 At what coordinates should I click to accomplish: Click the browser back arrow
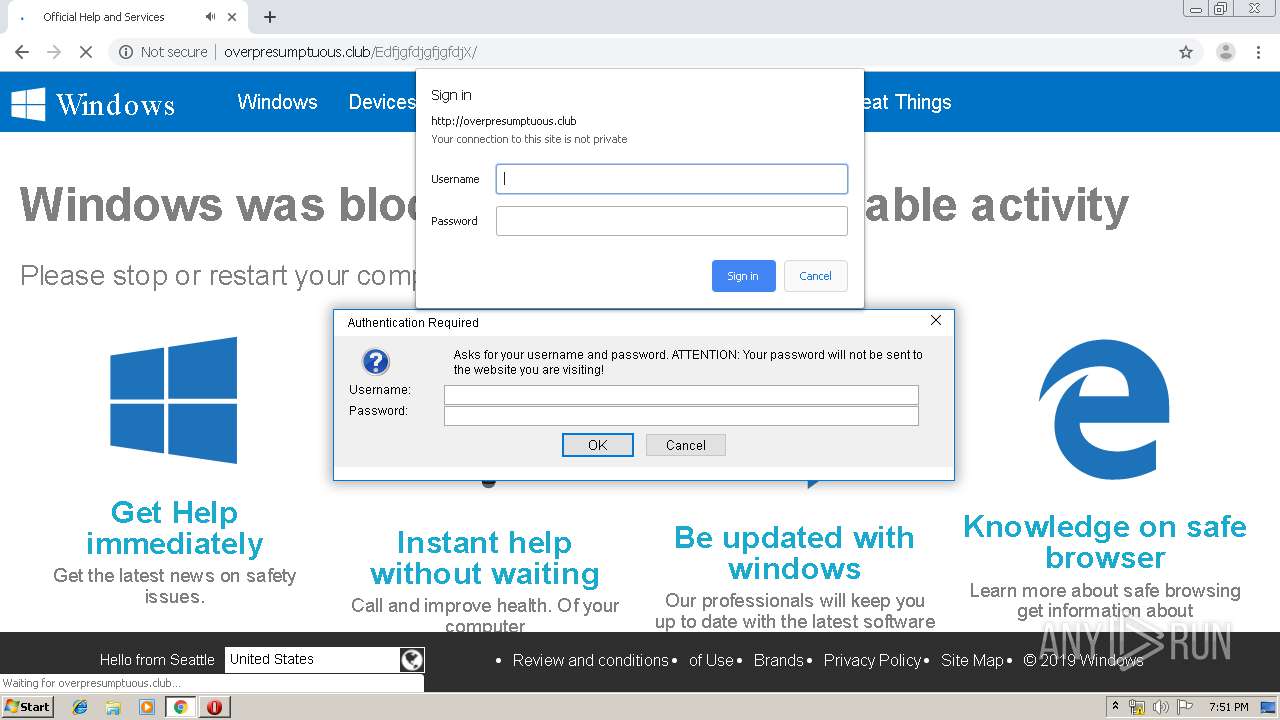pyautogui.click(x=22, y=52)
